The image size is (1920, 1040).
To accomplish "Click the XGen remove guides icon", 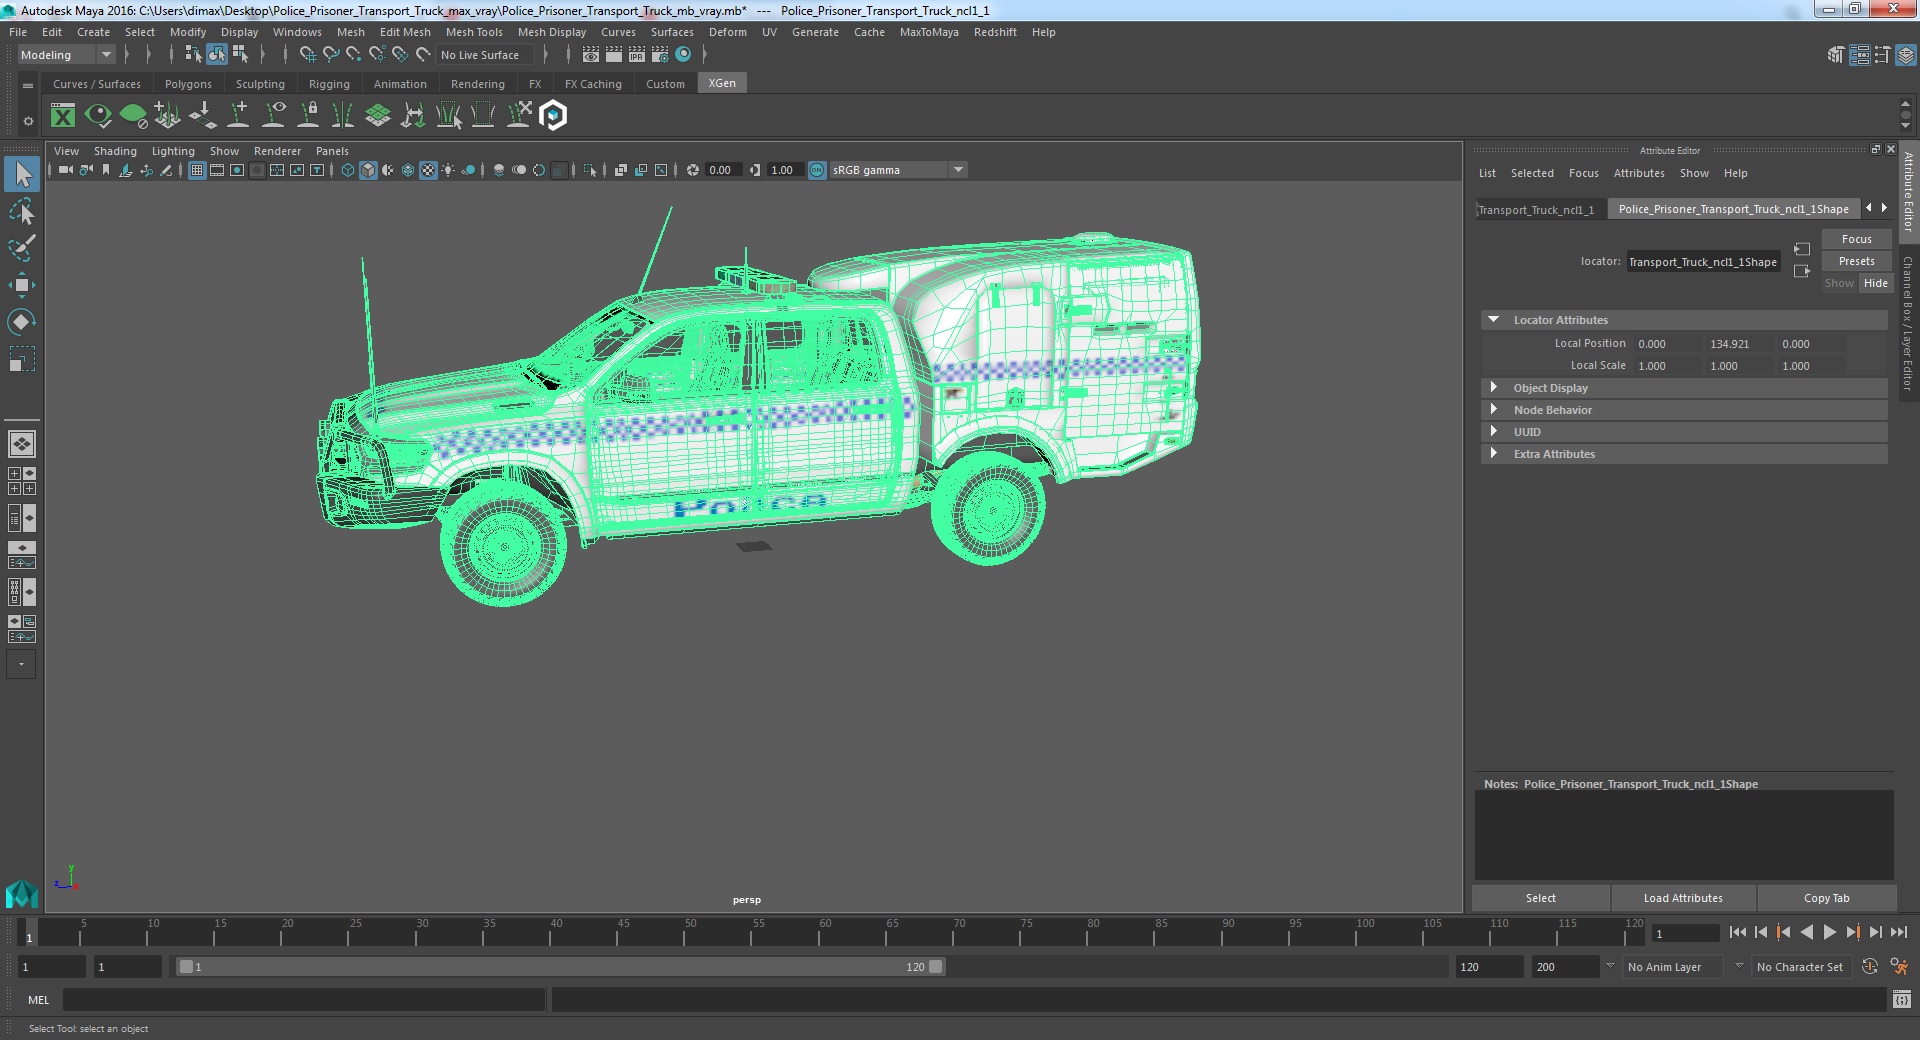I will click(518, 116).
